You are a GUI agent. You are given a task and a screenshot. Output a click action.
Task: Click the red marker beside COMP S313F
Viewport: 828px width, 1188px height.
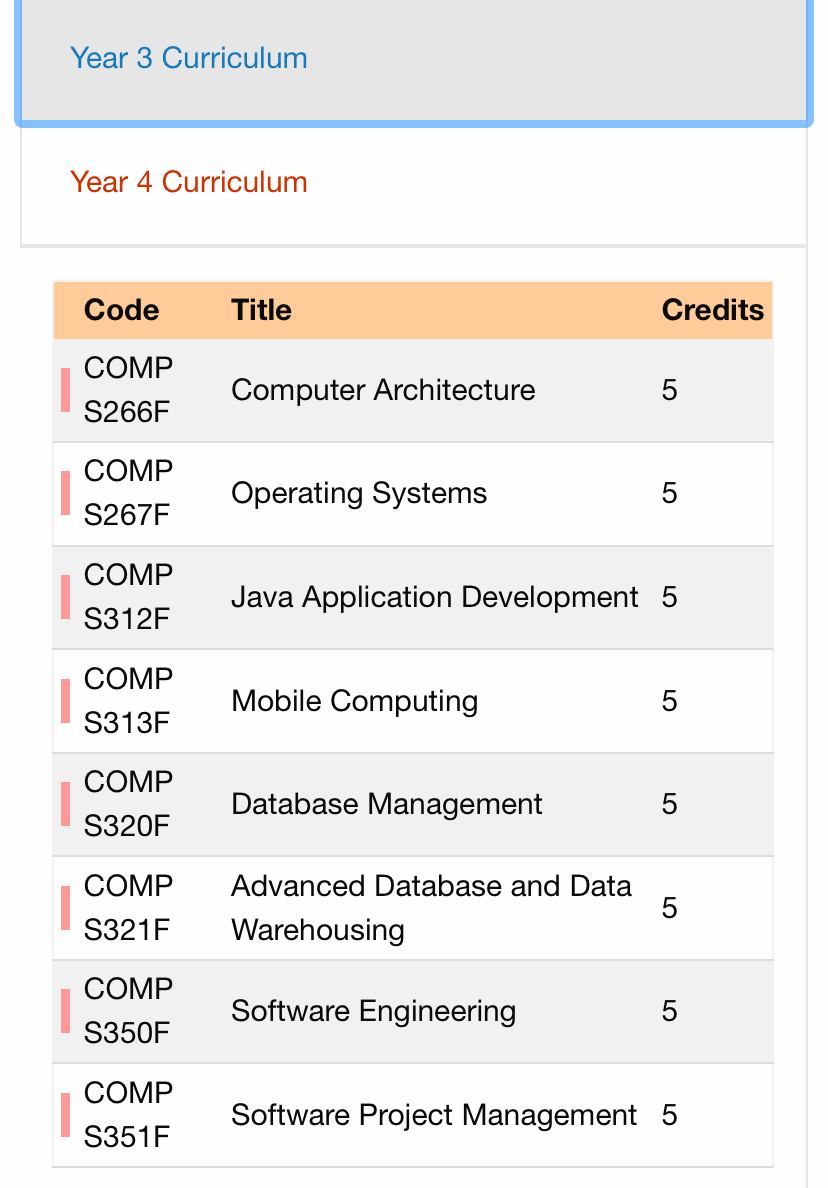(66, 701)
